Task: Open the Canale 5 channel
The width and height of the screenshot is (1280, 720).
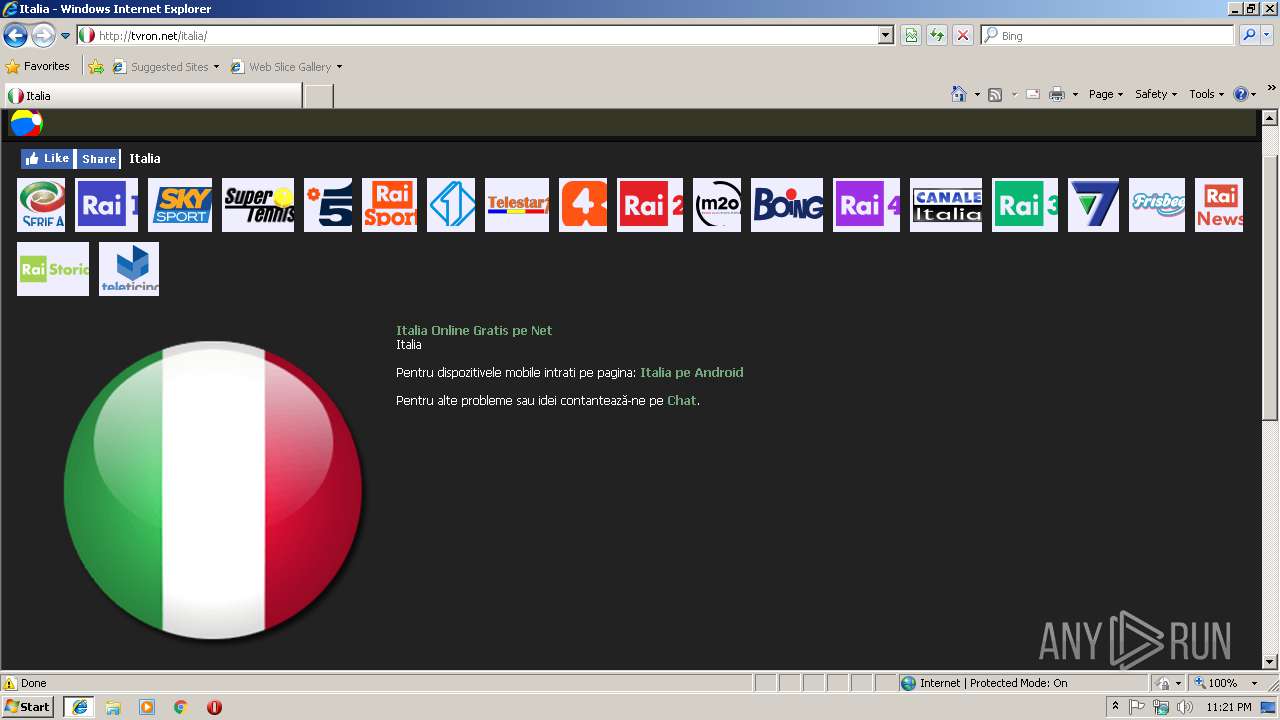Action: [328, 205]
